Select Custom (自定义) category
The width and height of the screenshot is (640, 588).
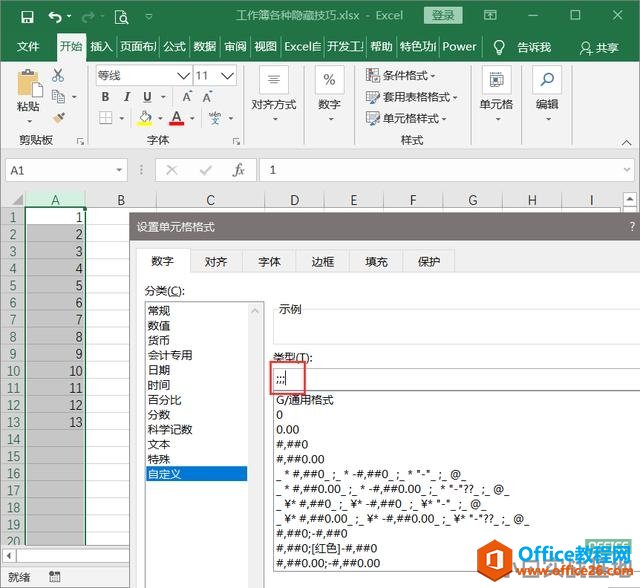[x=196, y=474]
